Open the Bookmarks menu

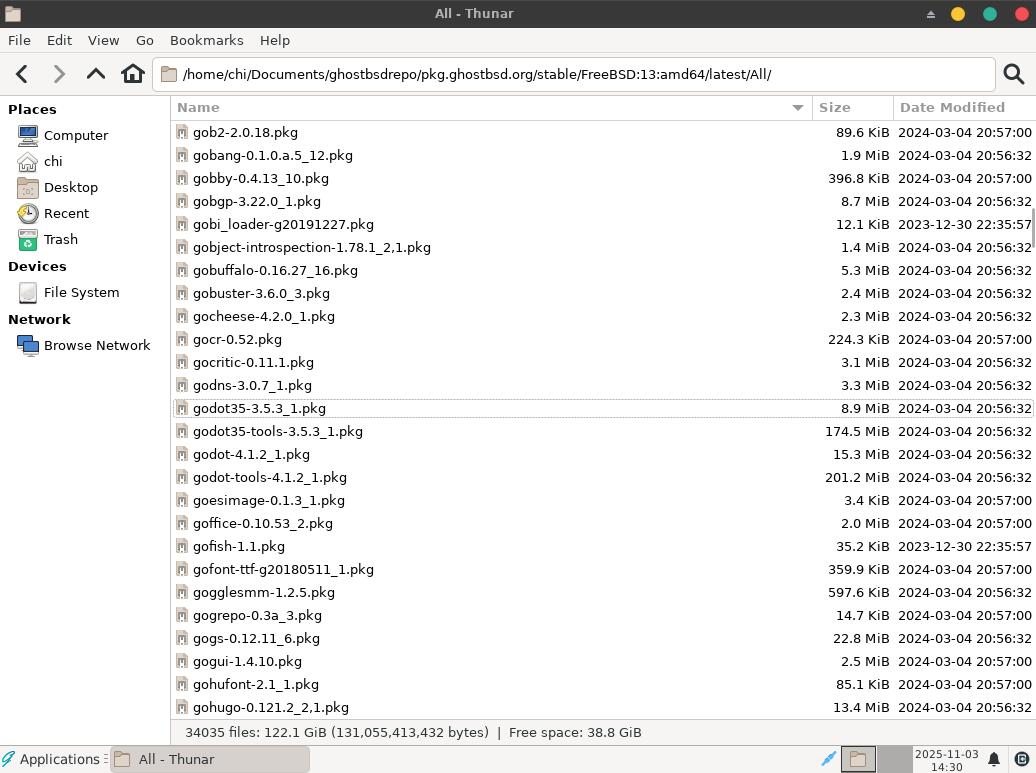pos(207,40)
